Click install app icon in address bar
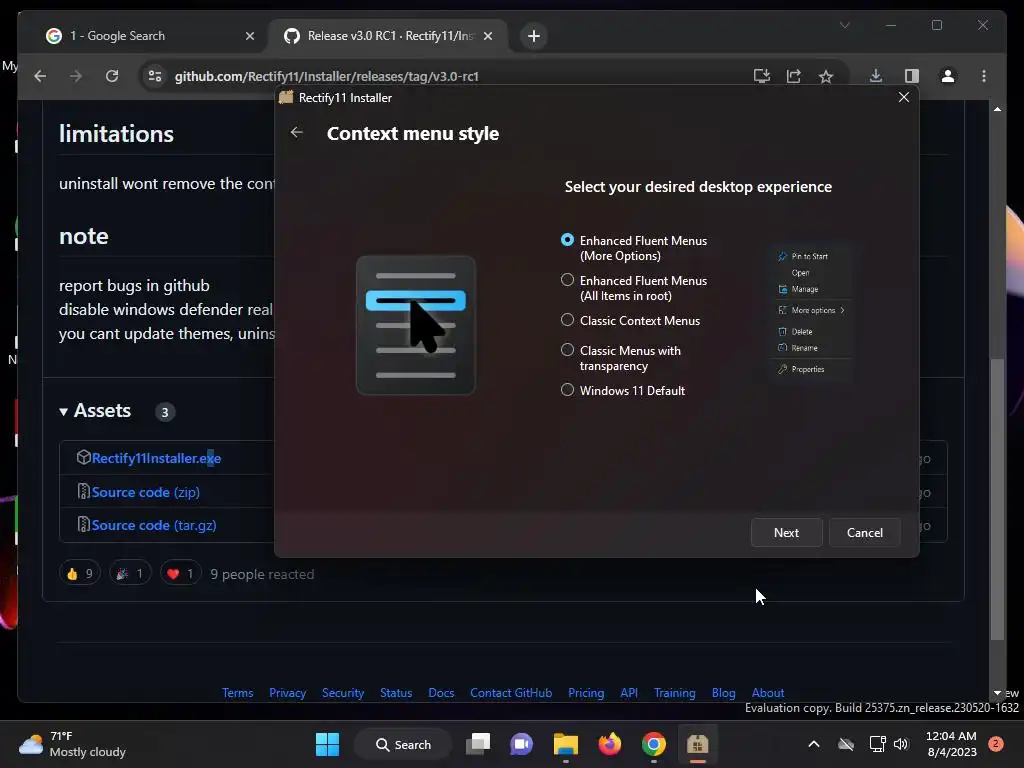The width and height of the screenshot is (1024, 768). click(761, 76)
